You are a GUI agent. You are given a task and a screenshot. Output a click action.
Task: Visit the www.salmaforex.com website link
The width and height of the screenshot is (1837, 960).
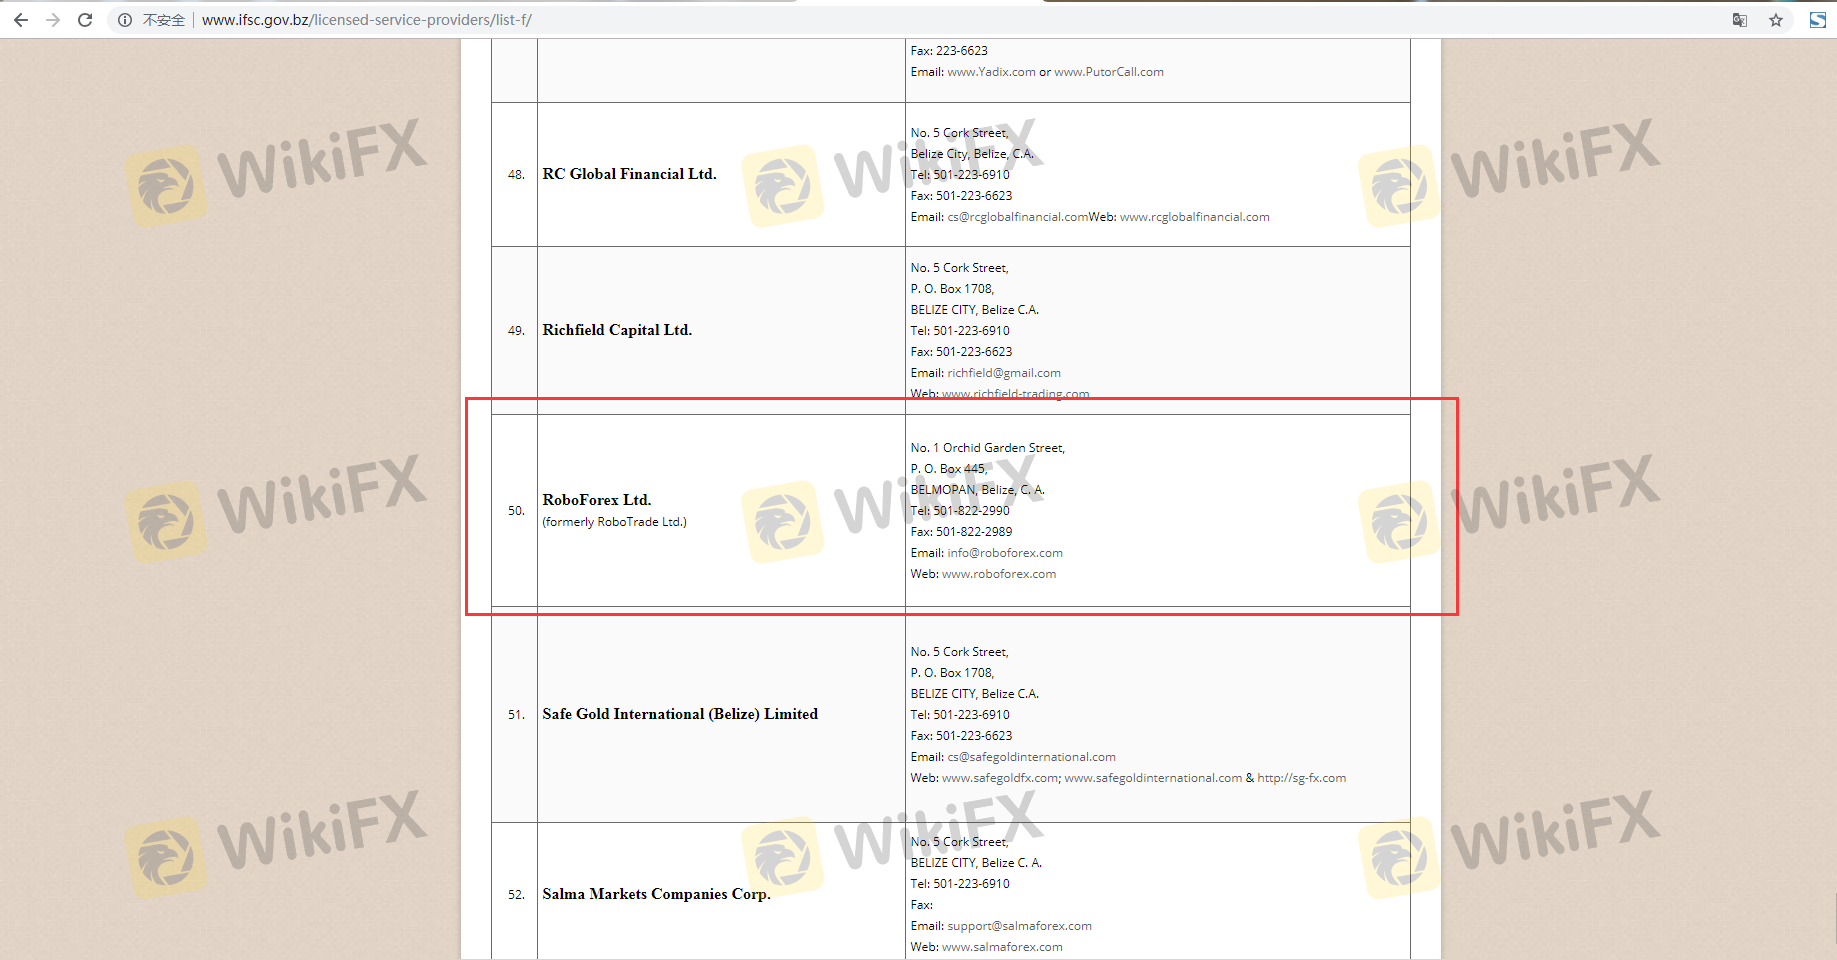[x=1002, y=947]
